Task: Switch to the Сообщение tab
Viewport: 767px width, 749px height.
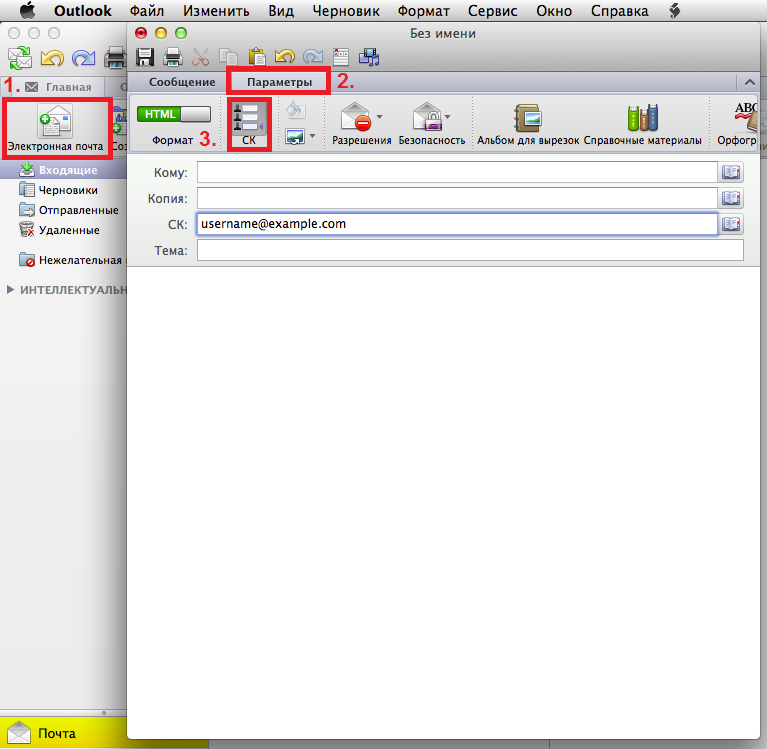Action: (x=182, y=82)
